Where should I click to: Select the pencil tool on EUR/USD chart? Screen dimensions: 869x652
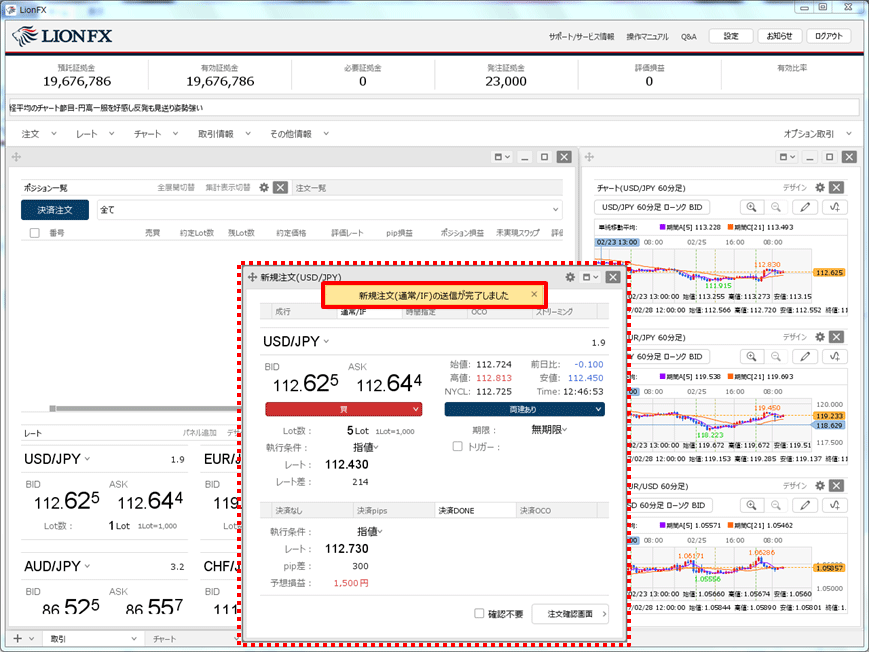(805, 505)
